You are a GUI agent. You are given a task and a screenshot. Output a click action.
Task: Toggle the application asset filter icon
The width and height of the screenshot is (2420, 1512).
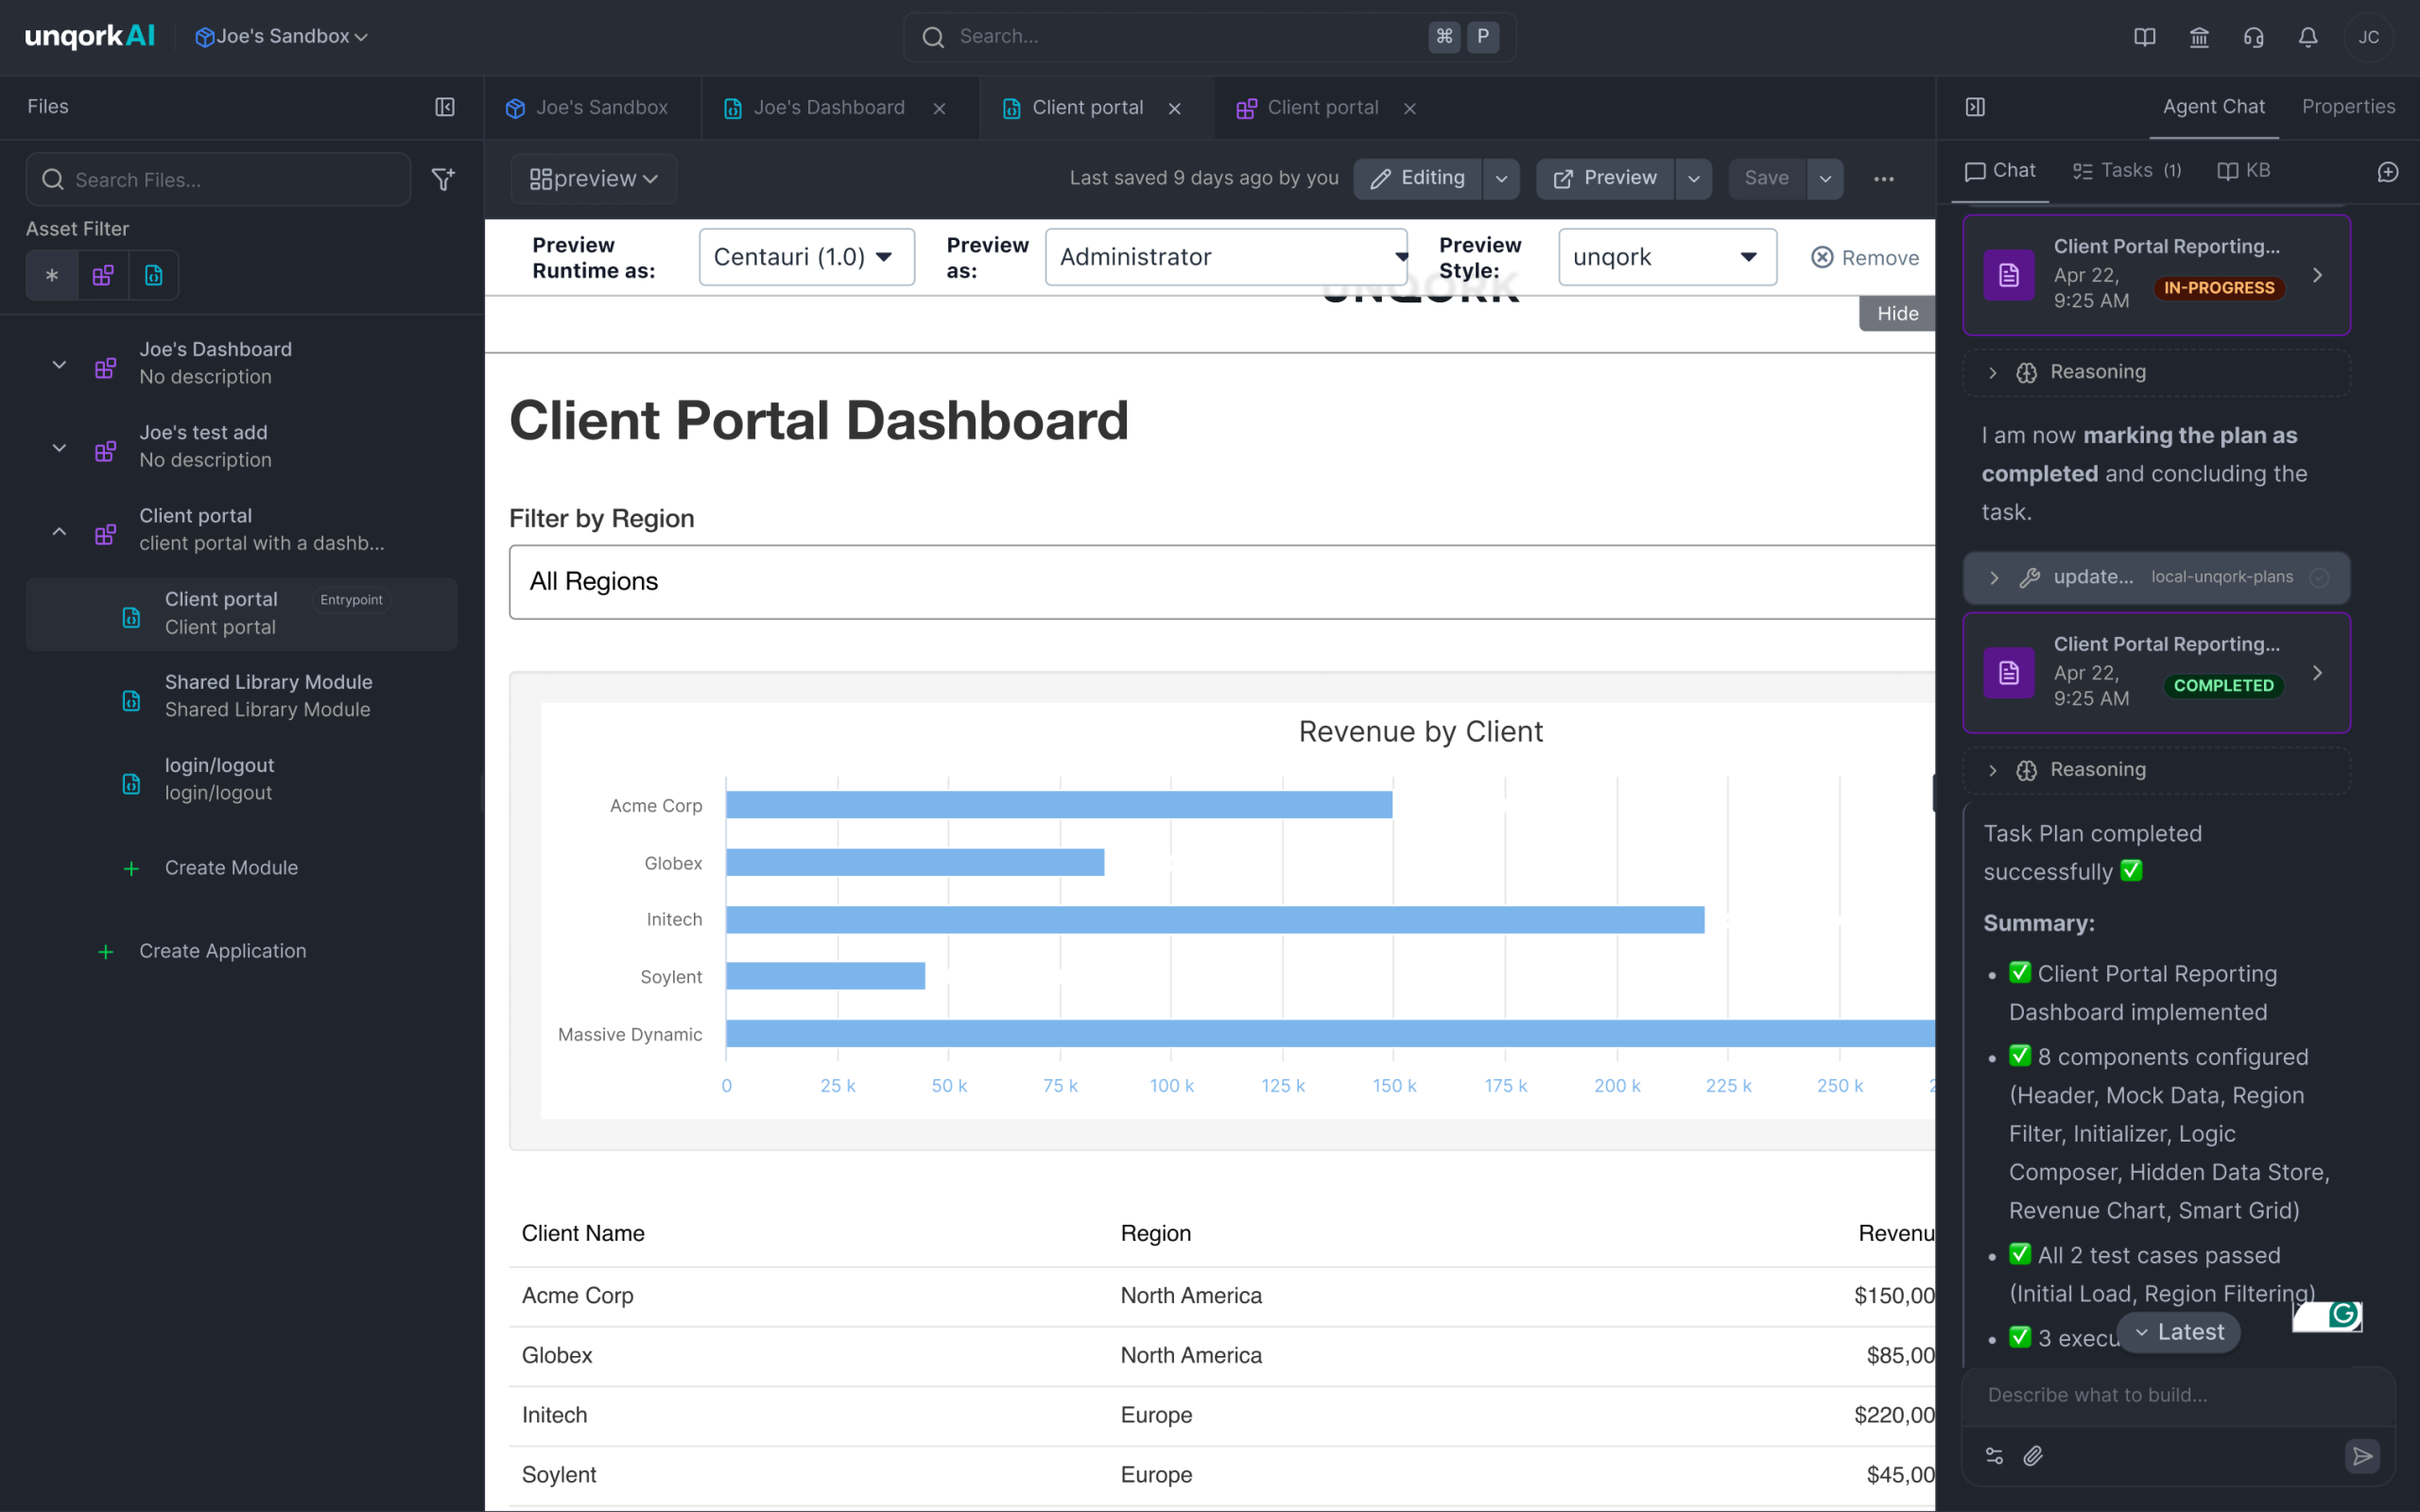click(103, 275)
